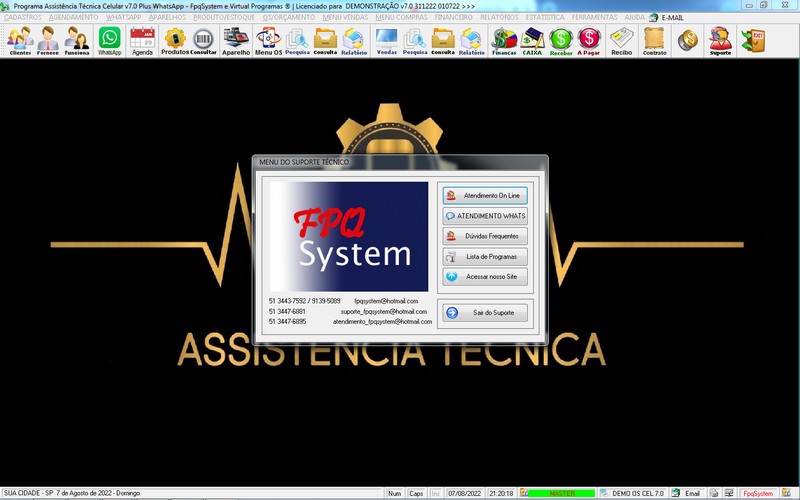Open the Recibo receipt icon
The height and width of the screenshot is (500, 800).
(x=621, y=41)
